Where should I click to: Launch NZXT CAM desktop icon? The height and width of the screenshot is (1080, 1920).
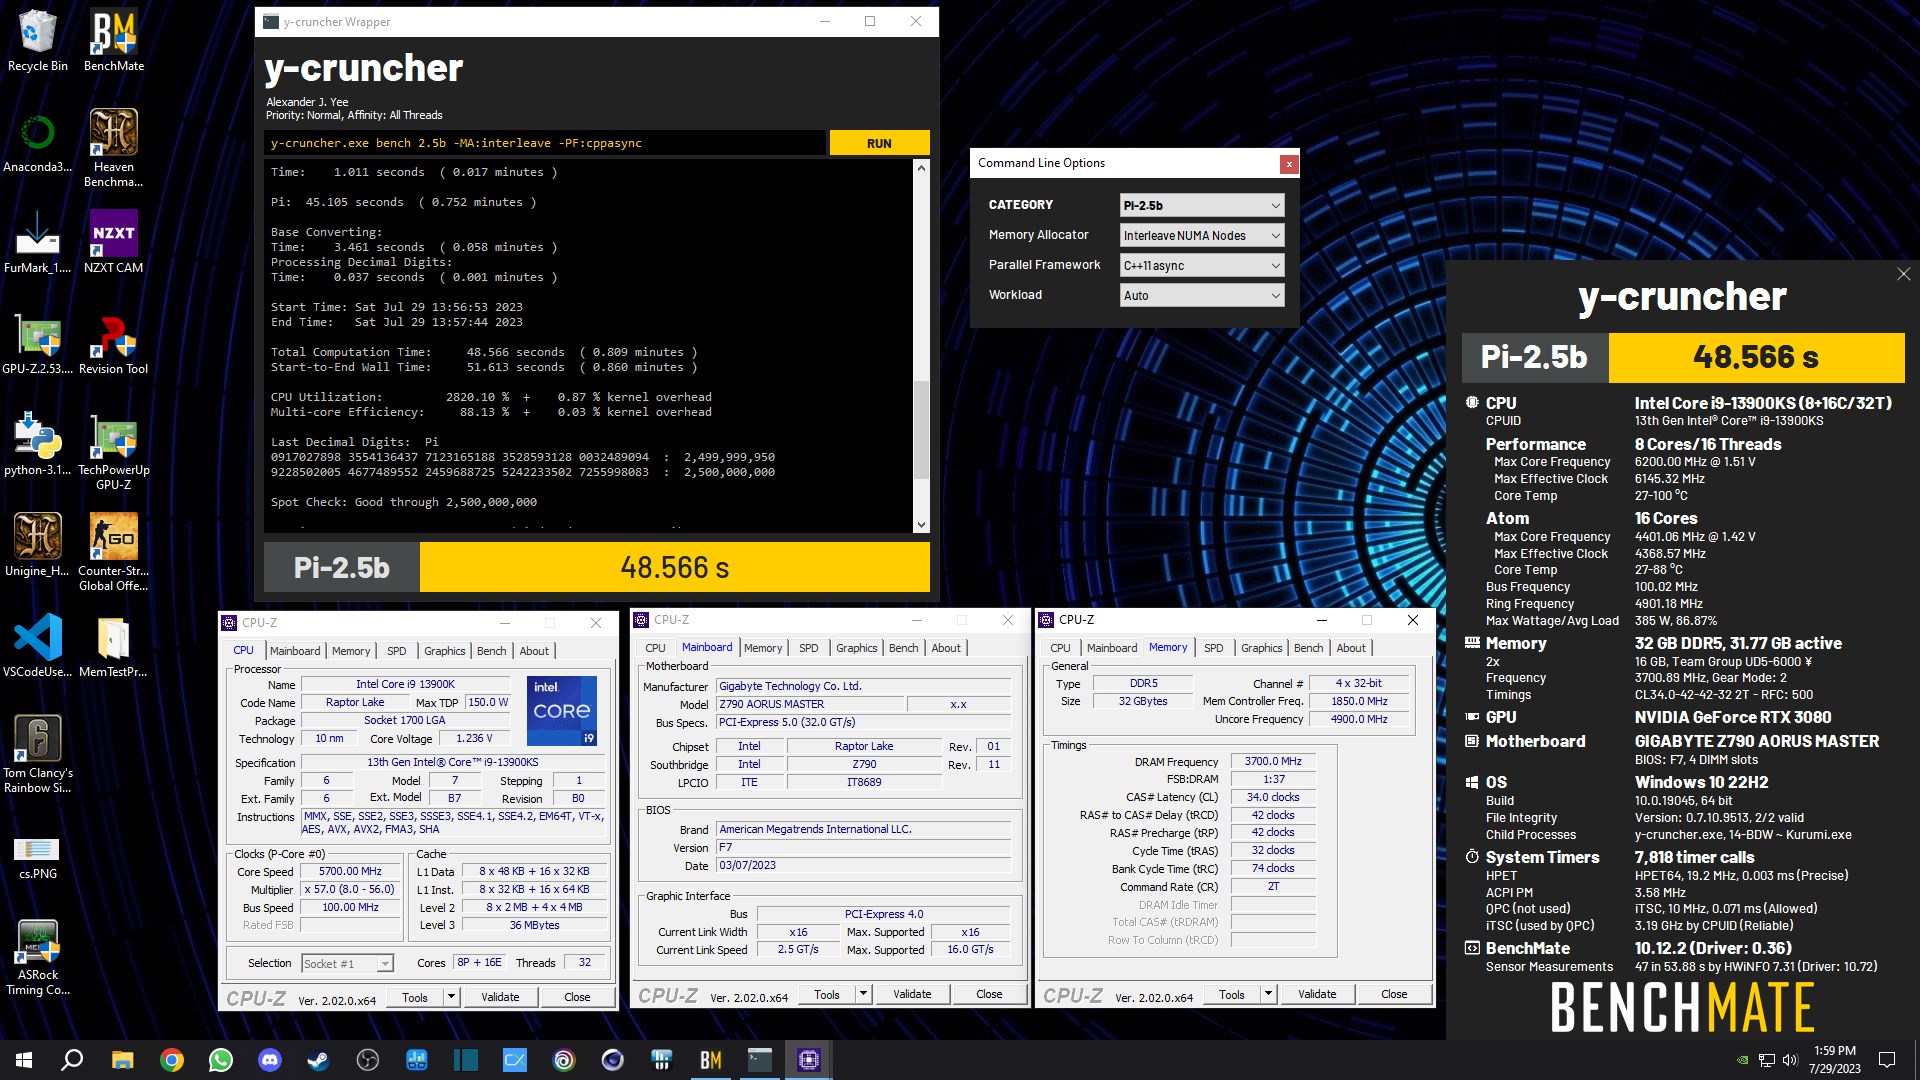113,242
